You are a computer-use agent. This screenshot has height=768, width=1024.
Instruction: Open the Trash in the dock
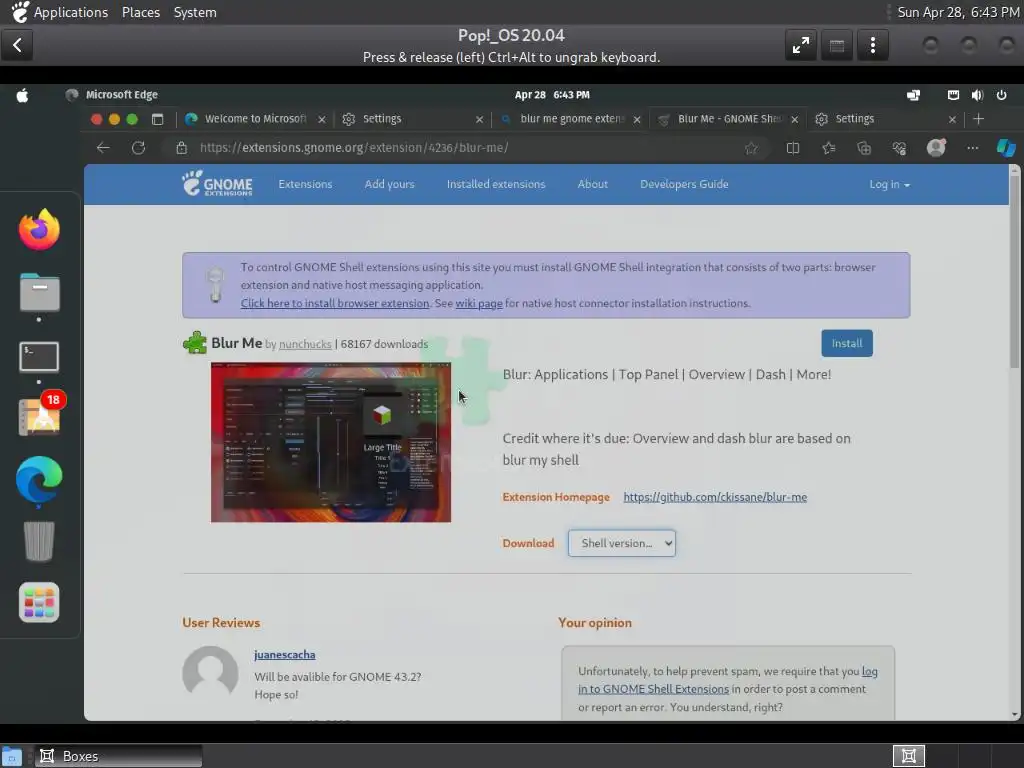pyautogui.click(x=39, y=541)
